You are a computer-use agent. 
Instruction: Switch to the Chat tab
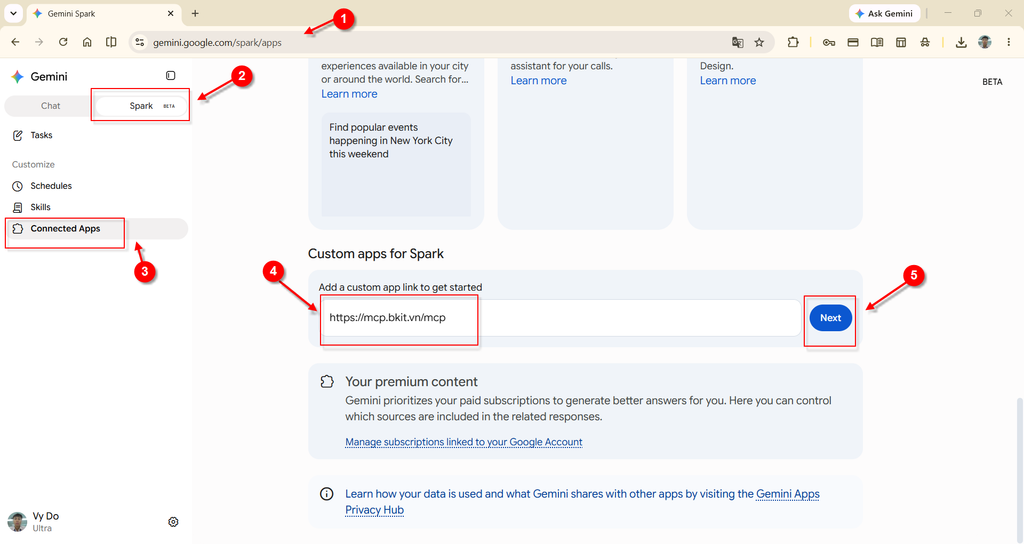tap(50, 106)
